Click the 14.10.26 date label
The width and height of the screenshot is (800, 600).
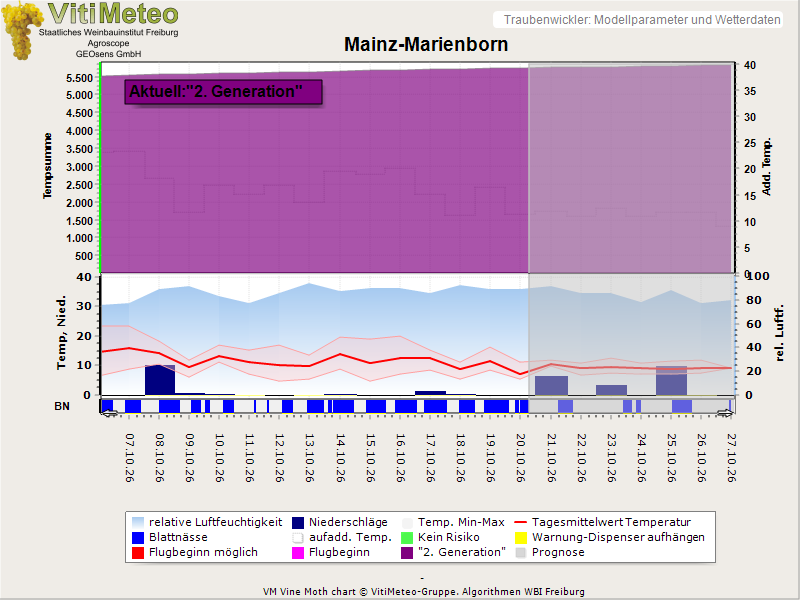(340, 458)
